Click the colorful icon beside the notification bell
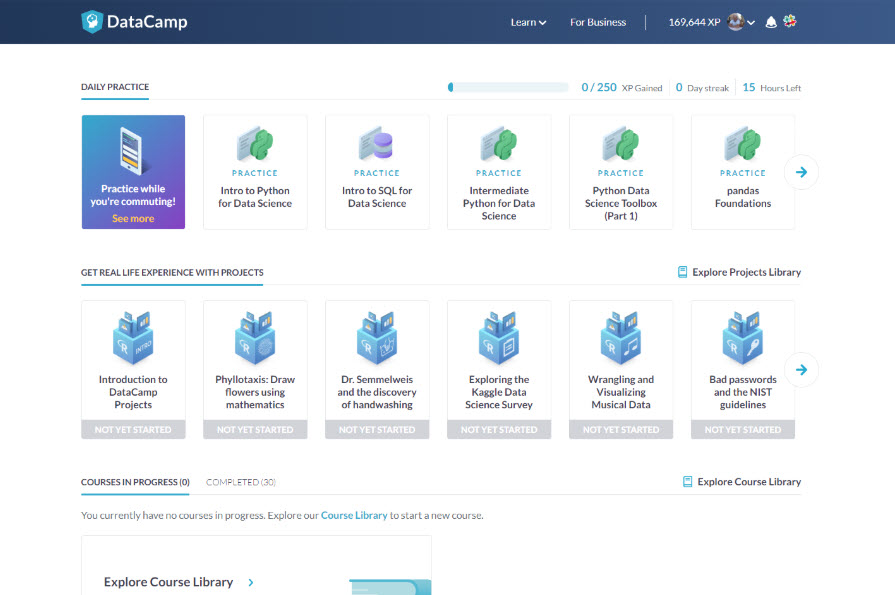Viewport: 895px width, 595px height. pos(789,21)
